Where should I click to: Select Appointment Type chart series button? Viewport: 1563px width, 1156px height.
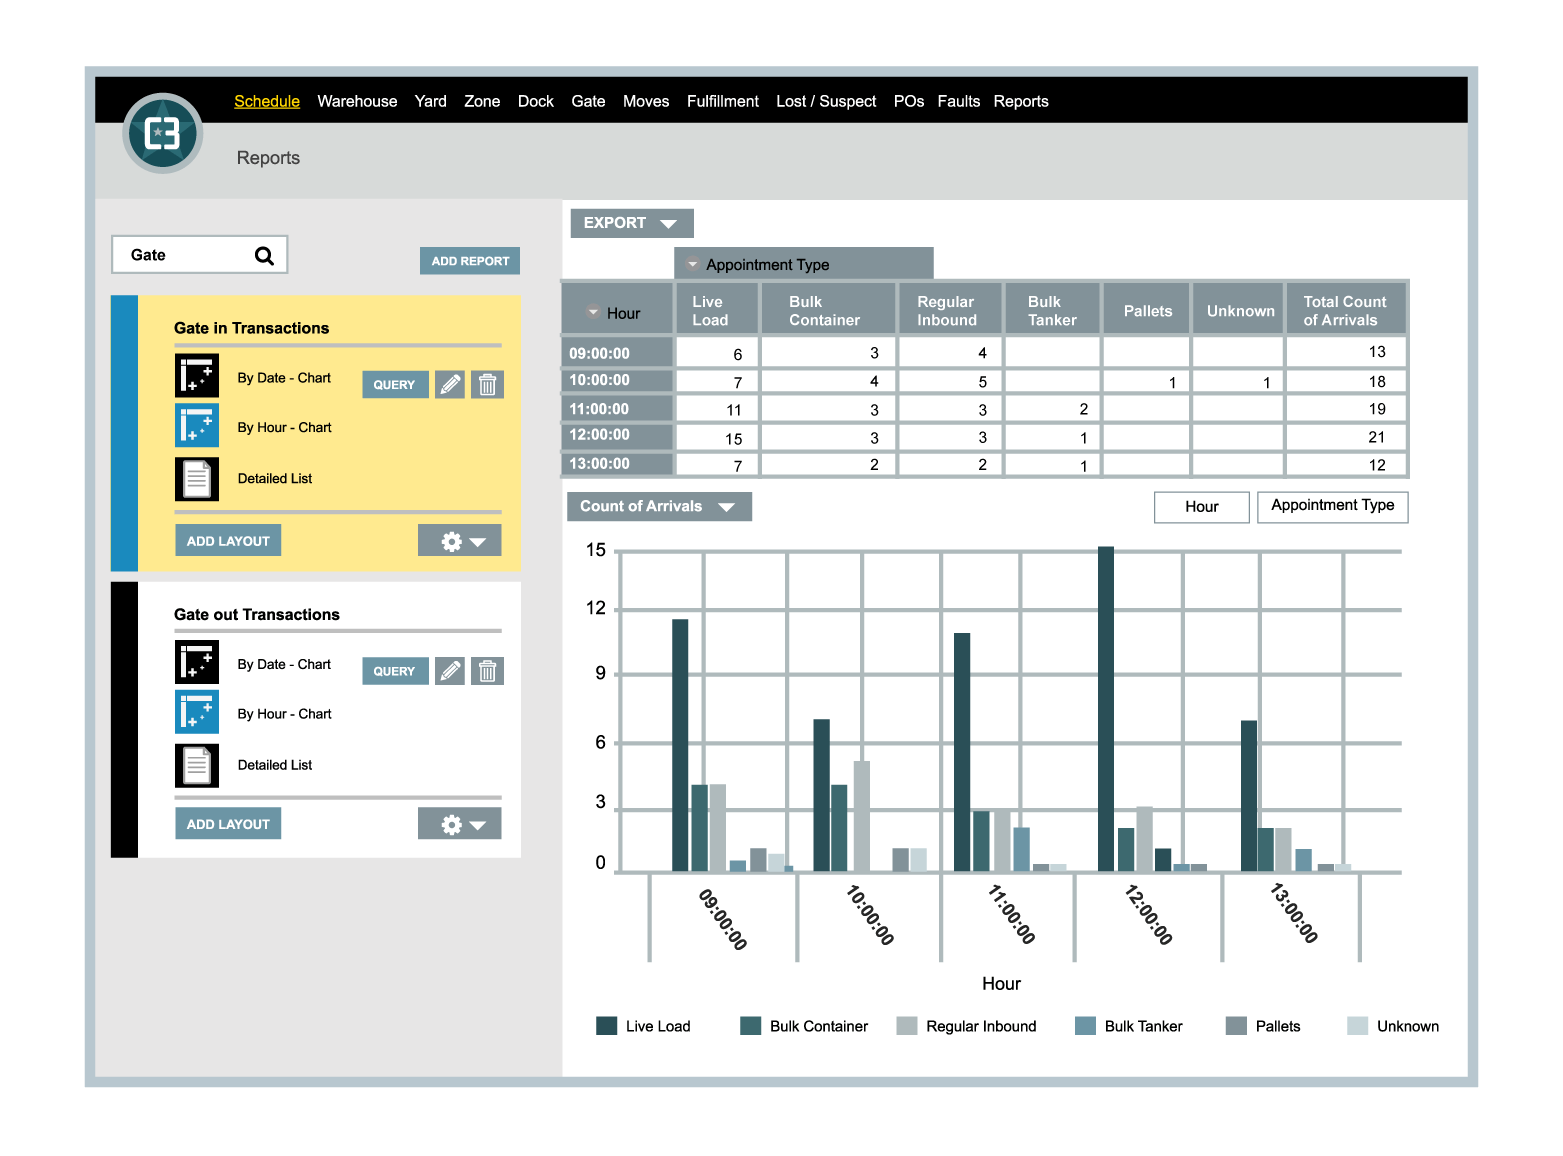[x=1333, y=507]
